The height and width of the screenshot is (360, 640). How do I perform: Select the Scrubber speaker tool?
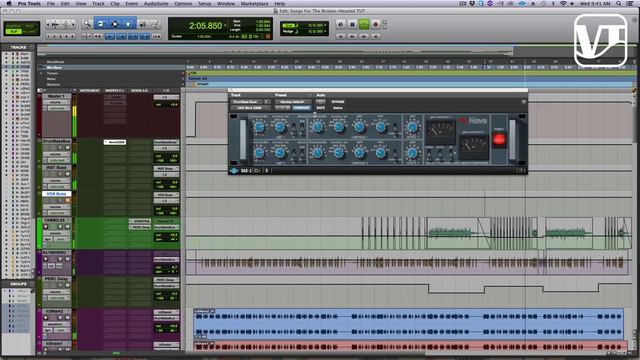[x=143, y=24]
